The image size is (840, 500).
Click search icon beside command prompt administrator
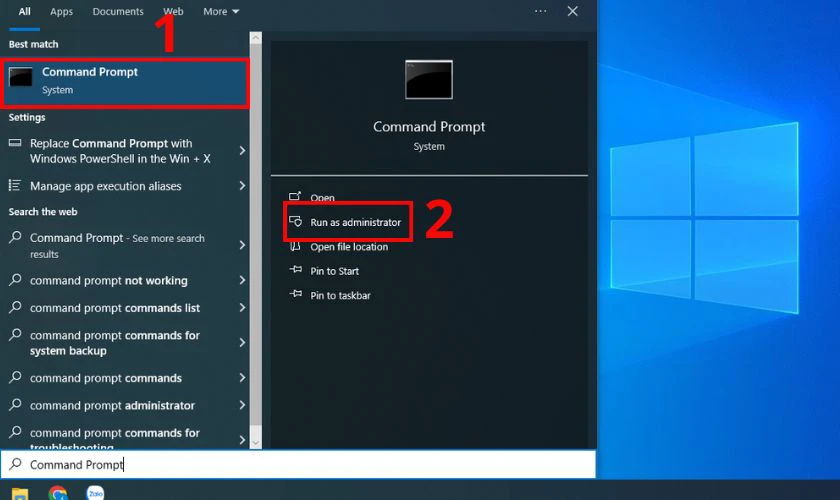pyautogui.click(x=15, y=405)
